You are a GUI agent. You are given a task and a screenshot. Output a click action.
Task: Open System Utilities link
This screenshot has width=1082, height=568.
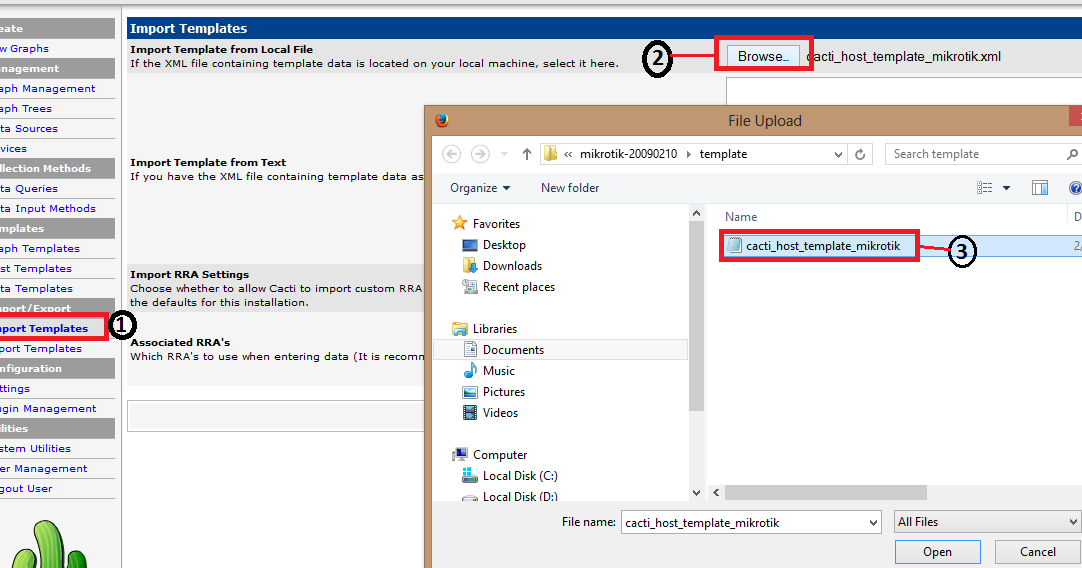(x=35, y=449)
